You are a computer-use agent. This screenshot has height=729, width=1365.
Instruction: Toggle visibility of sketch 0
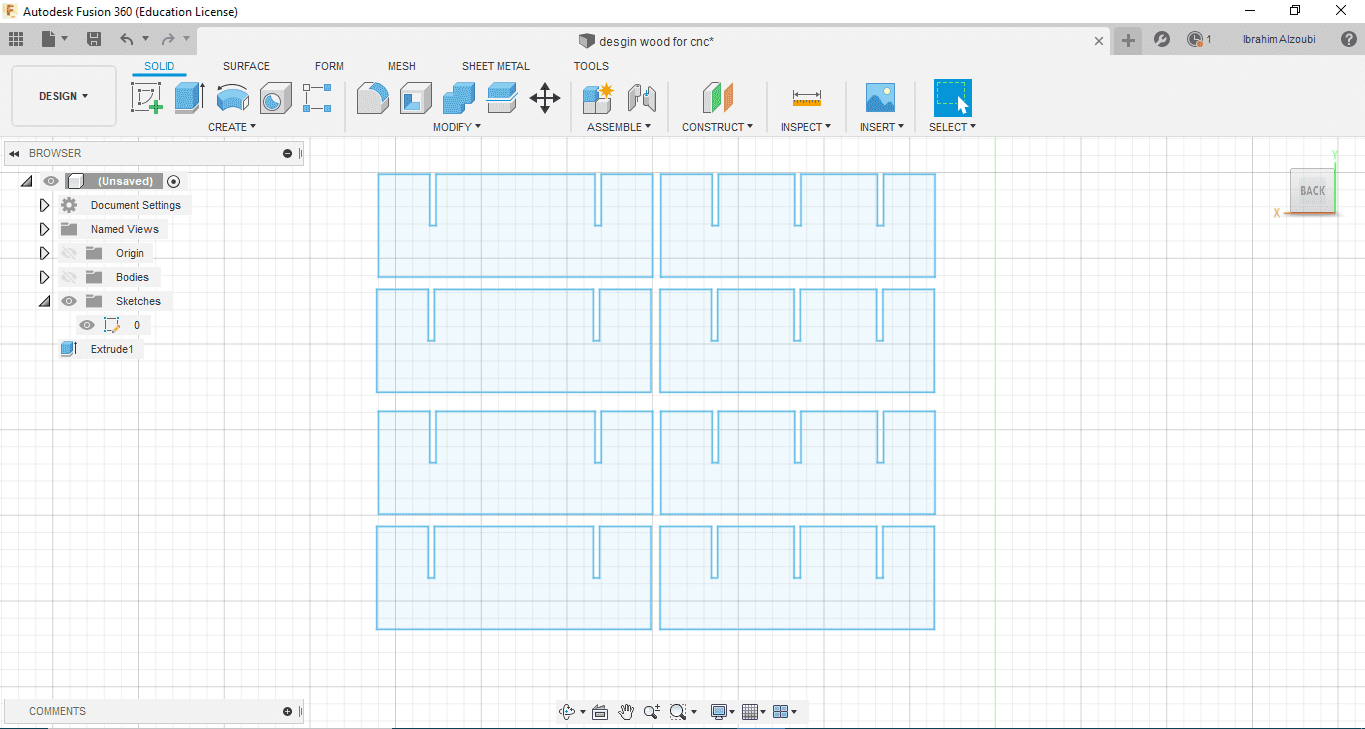click(x=87, y=325)
